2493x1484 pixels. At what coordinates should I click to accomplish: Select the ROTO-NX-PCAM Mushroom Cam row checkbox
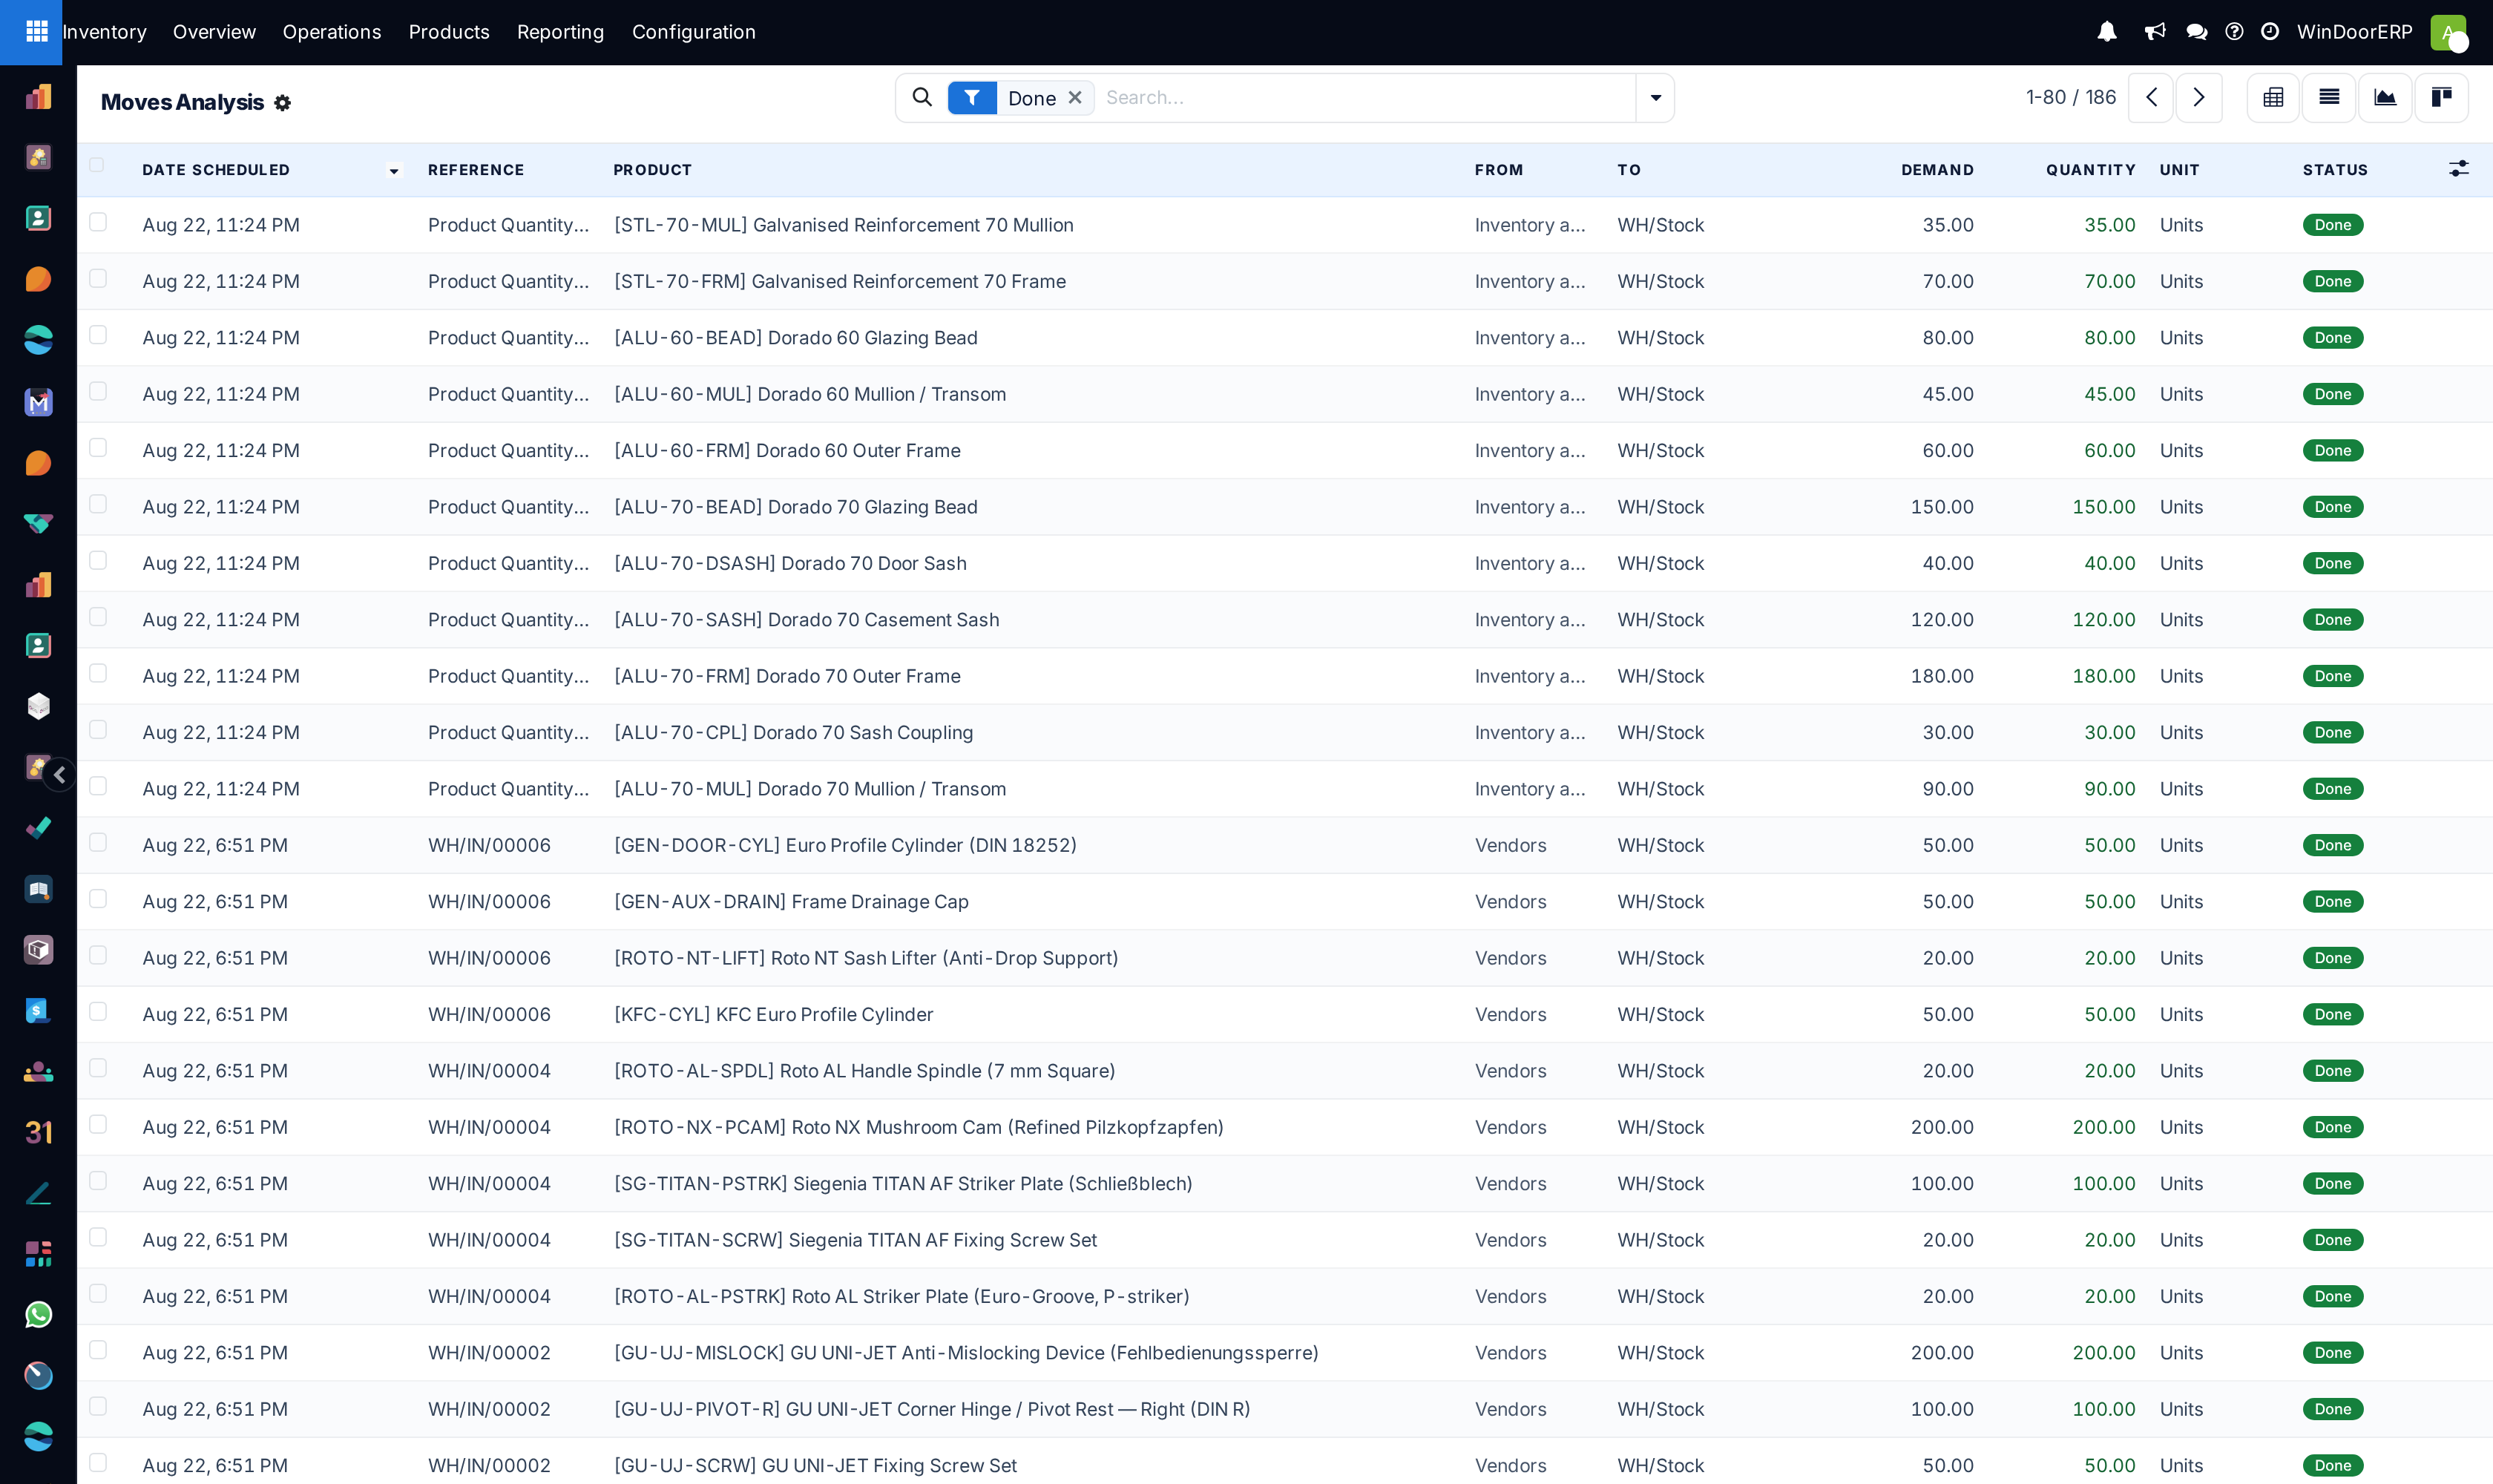coord(98,1125)
